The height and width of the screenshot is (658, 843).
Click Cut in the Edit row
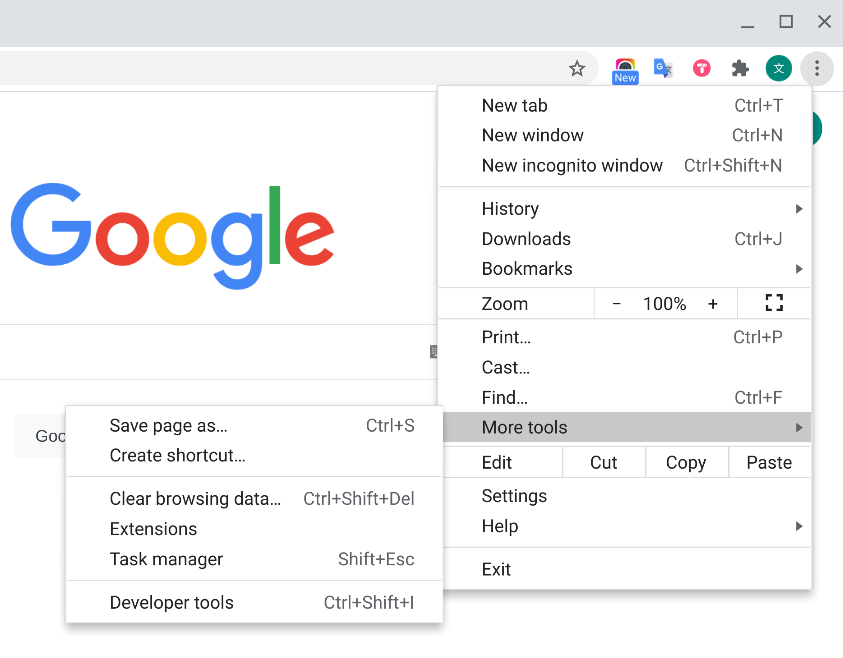pyautogui.click(x=604, y=462)
